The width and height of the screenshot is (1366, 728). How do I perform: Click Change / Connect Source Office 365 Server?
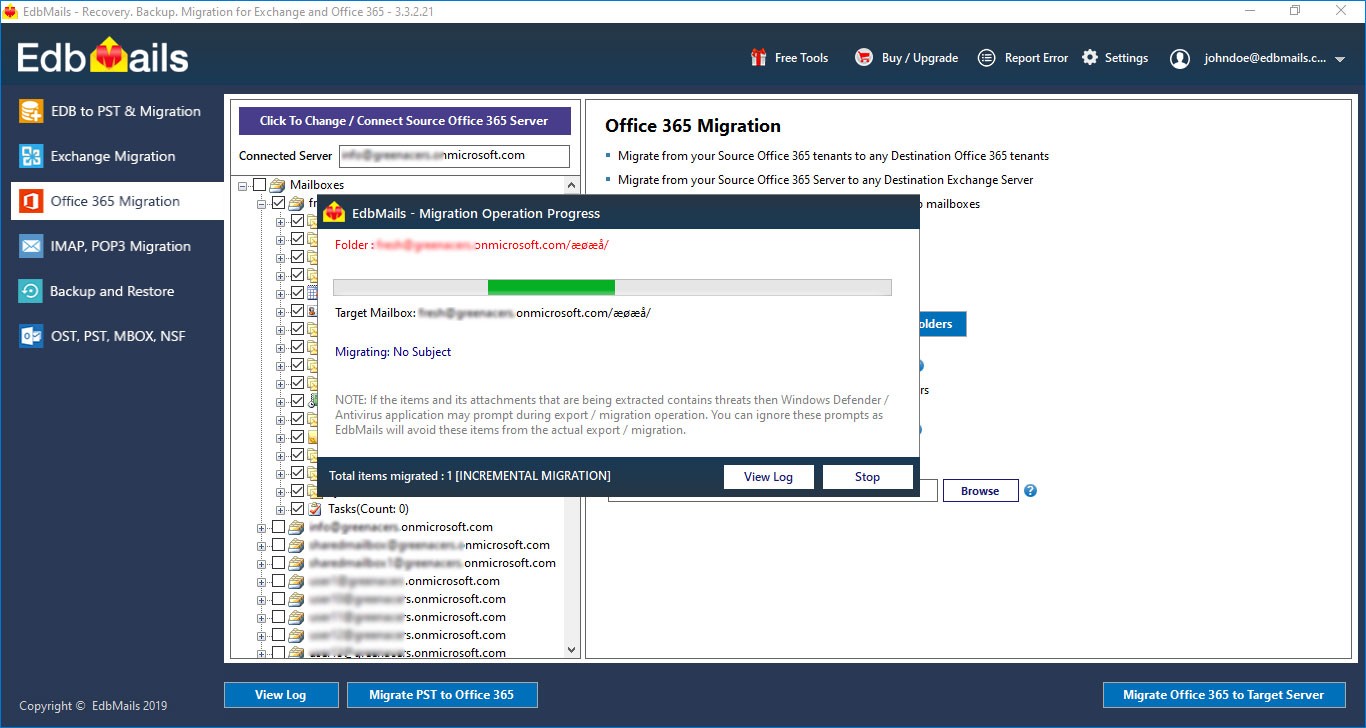tap(404, 121)
